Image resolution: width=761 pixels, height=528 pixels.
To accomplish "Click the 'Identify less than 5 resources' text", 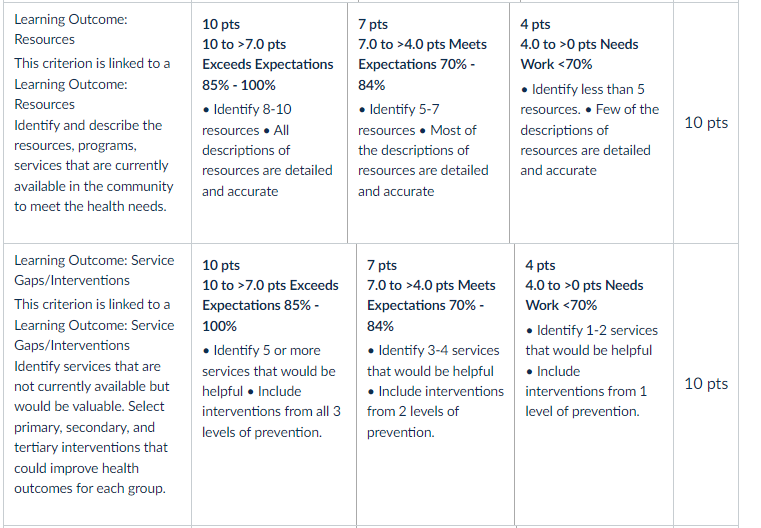I will pyautogui.click(x=583, y=99).
